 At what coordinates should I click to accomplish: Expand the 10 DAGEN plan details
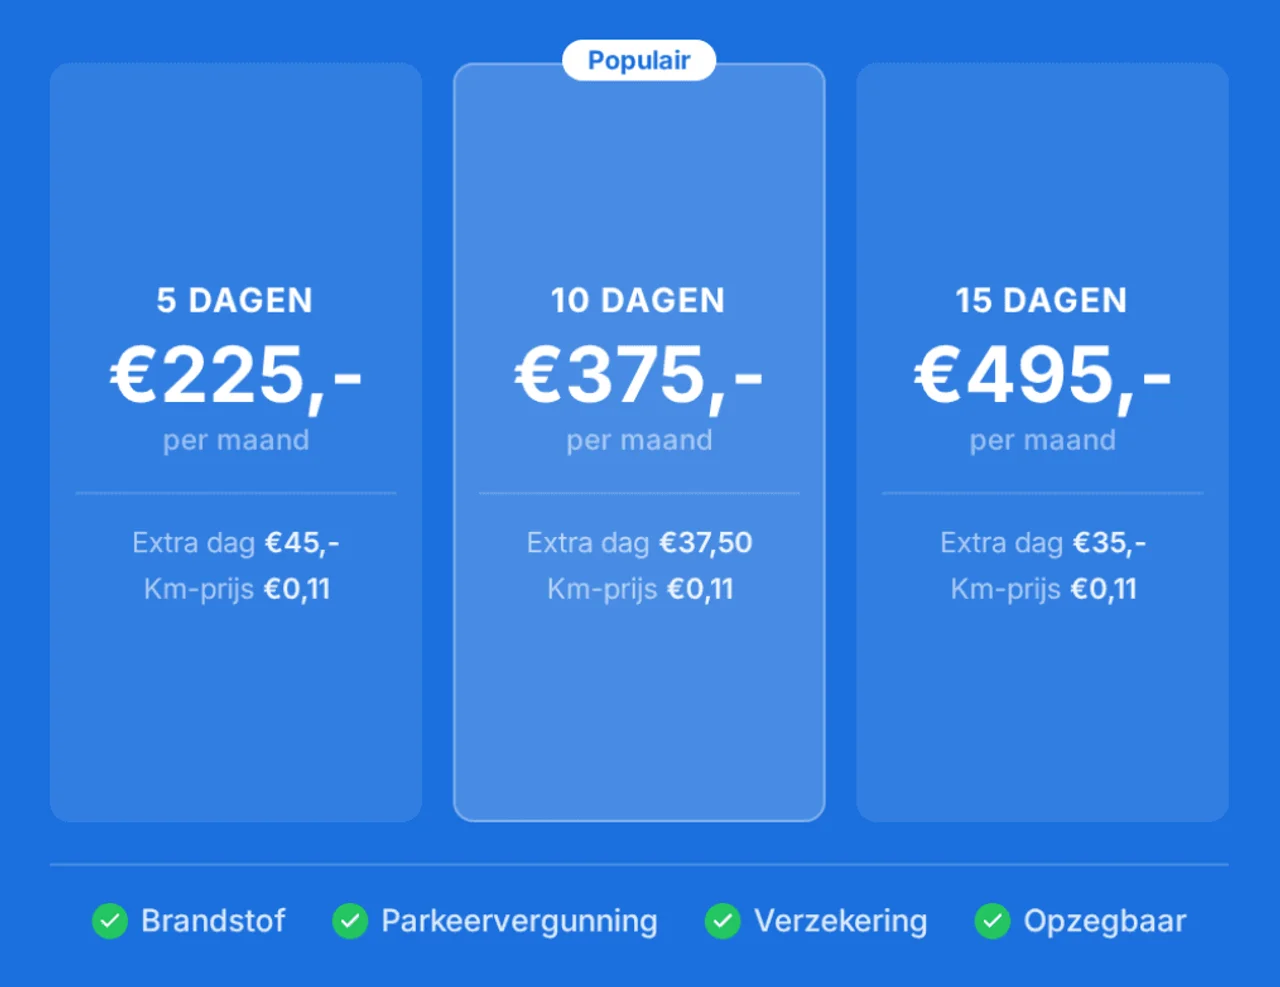click(639, 440)
